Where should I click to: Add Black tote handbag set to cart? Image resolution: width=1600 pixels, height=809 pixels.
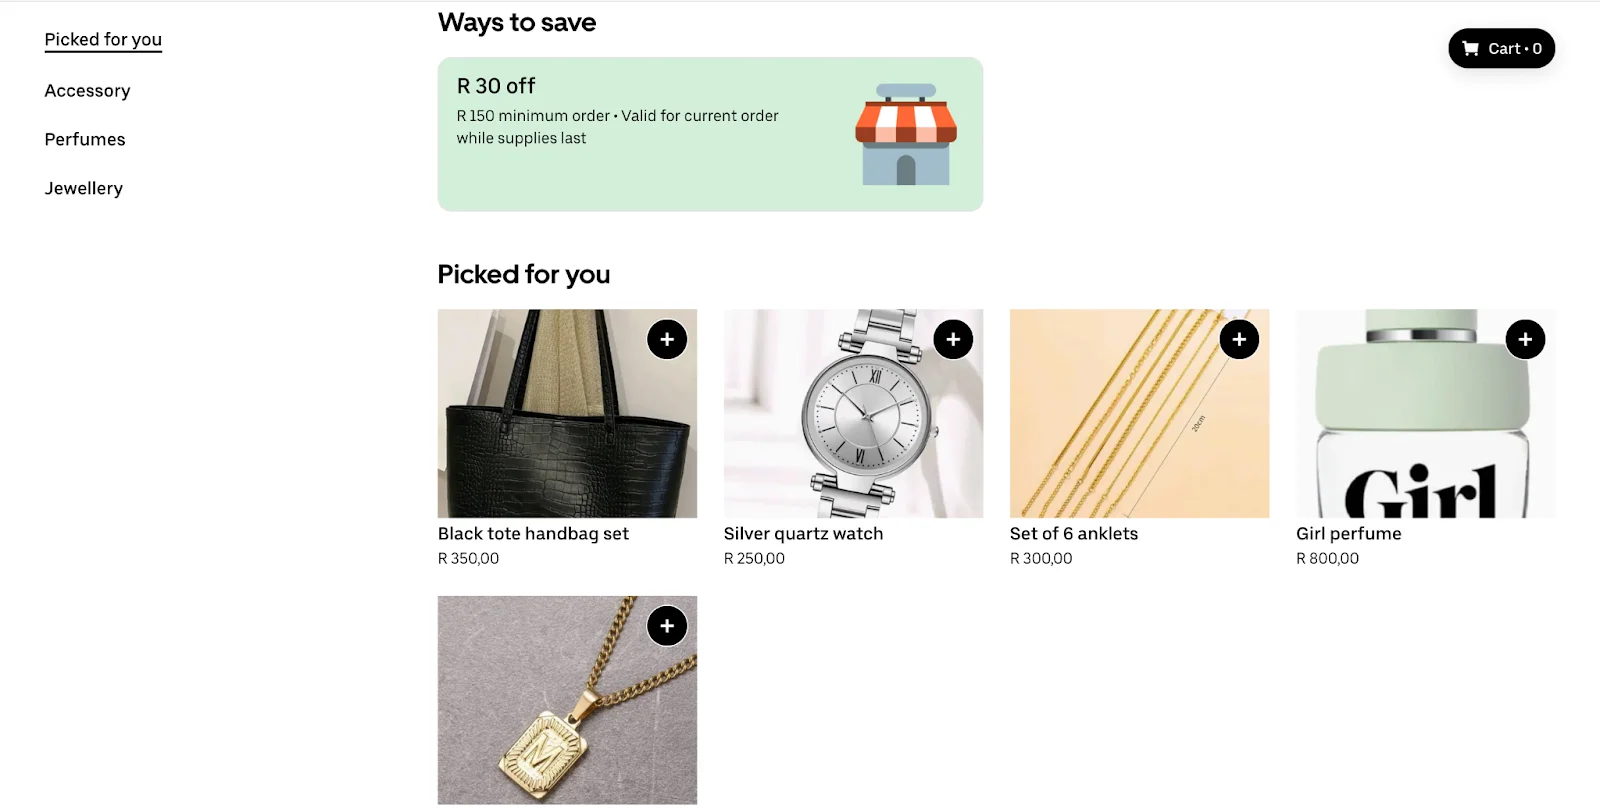(x=667, y=339)
